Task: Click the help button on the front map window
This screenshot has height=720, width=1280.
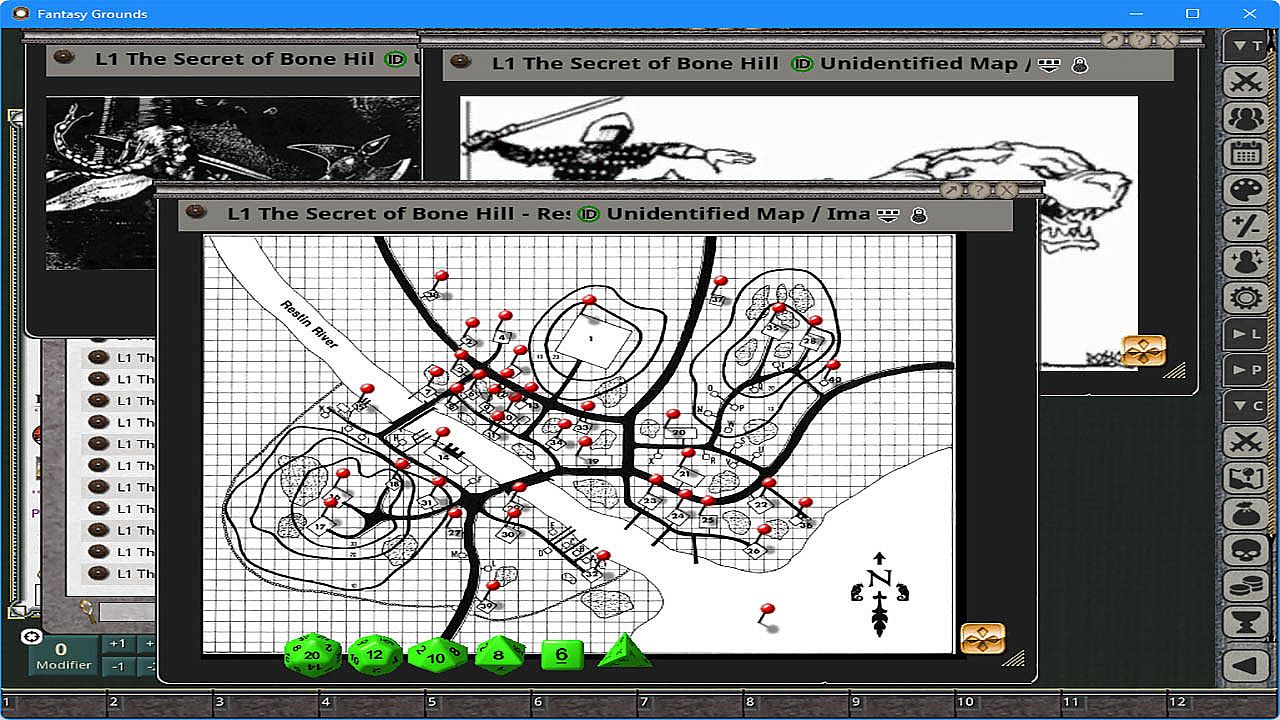Action: (978, 190)
